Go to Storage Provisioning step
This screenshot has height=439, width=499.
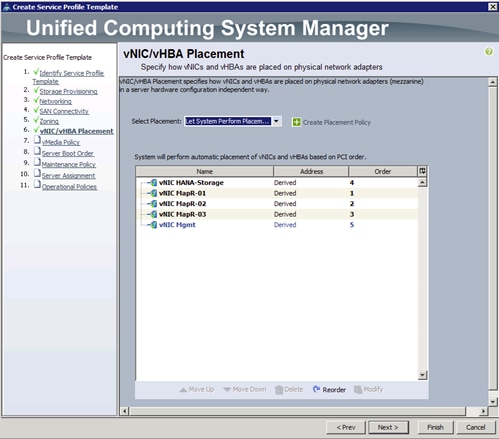[68, 91]
